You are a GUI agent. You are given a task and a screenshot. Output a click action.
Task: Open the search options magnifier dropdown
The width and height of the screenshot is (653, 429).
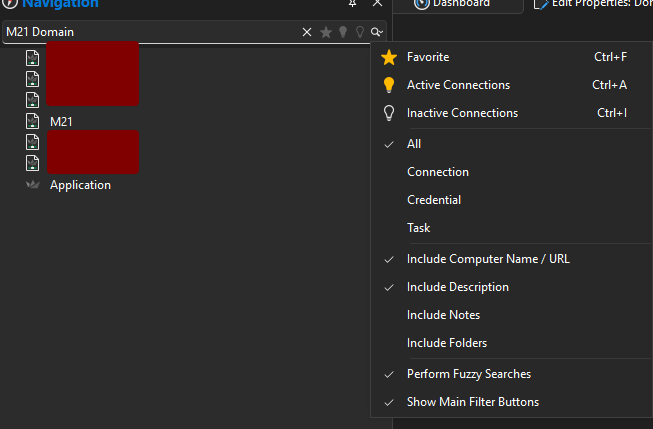(376, 32)
